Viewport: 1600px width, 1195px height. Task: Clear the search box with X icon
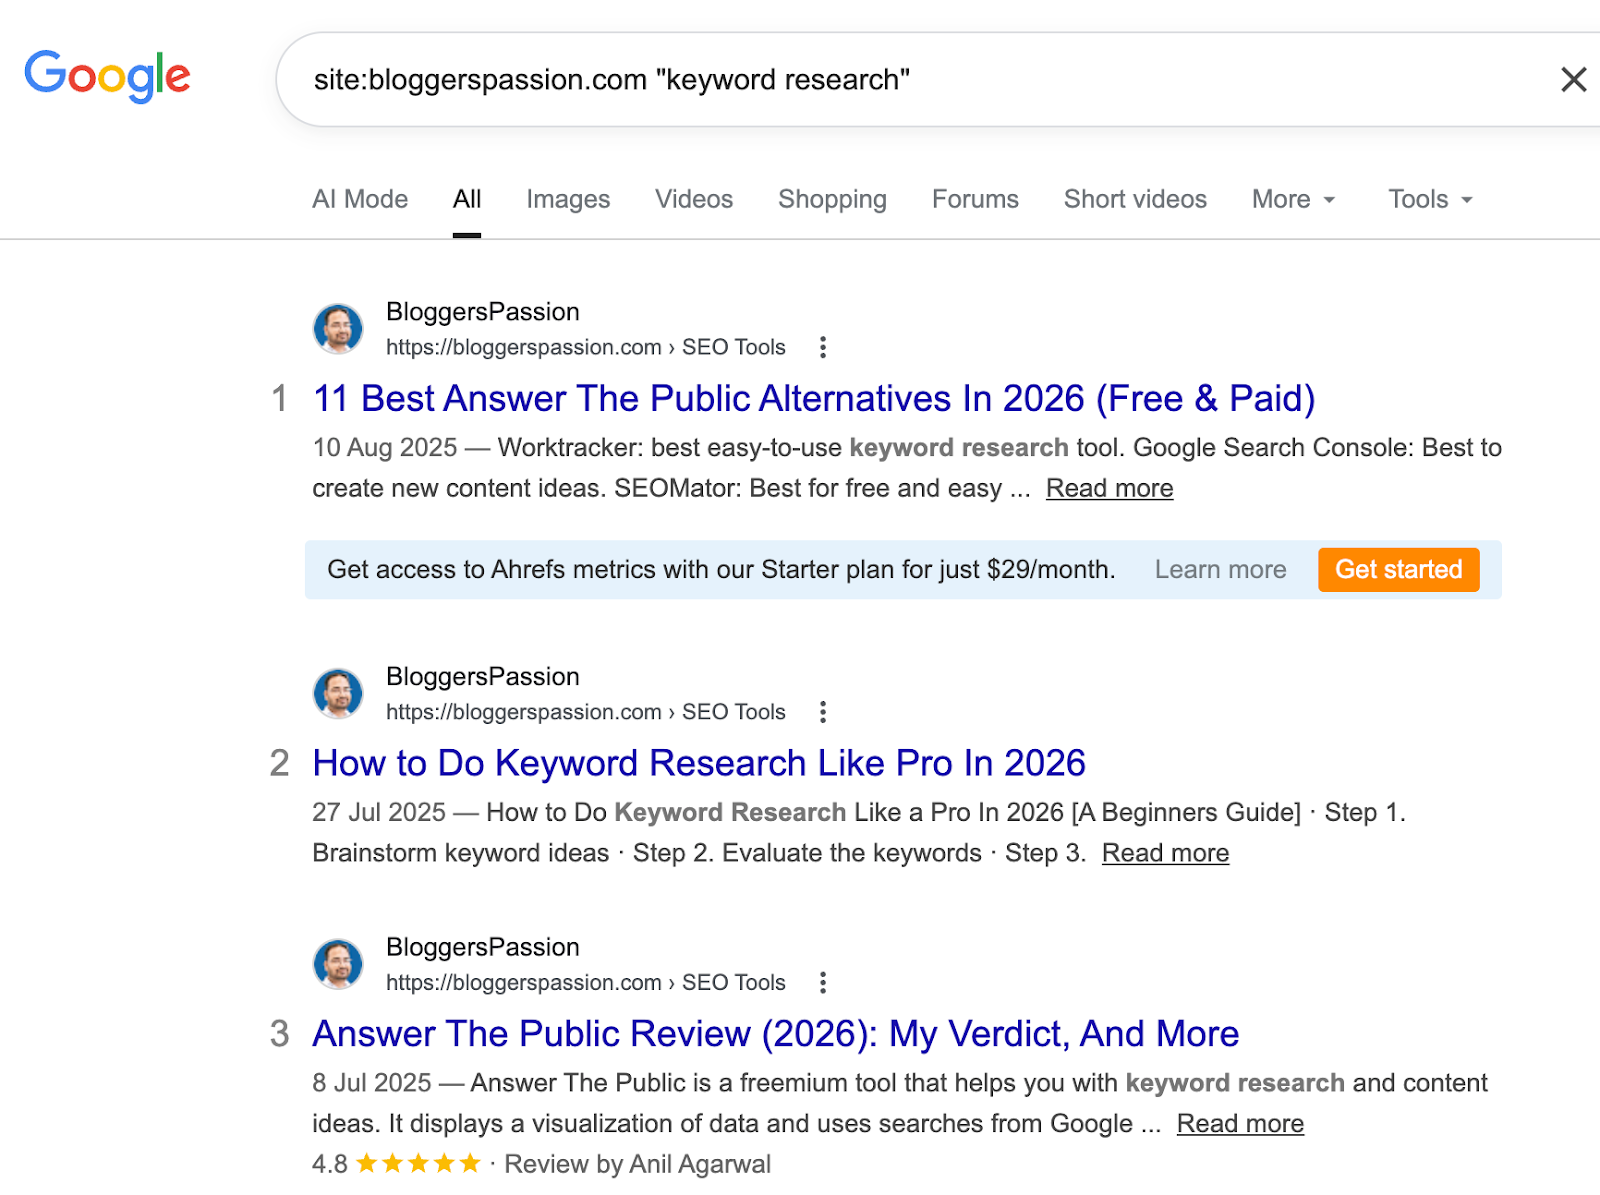click(1573, 80)
